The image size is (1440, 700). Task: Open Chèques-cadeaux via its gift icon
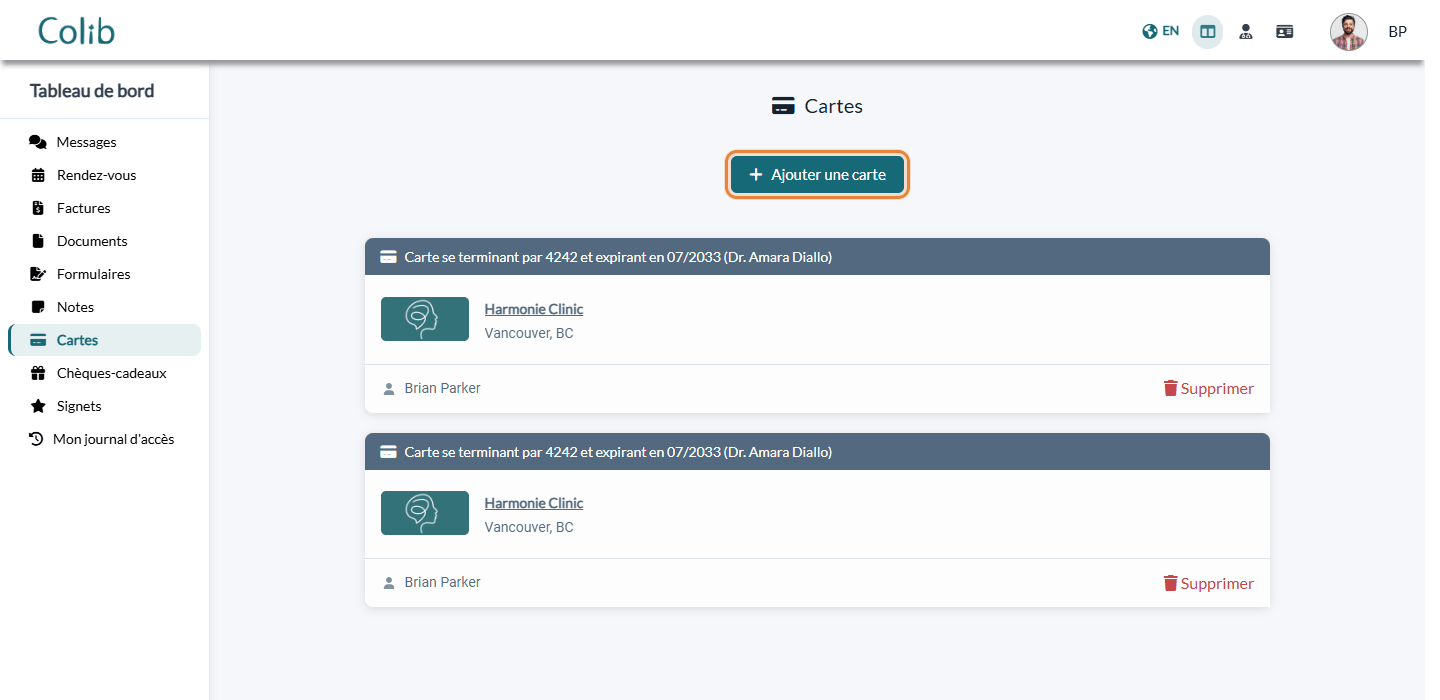click(38, 373)
